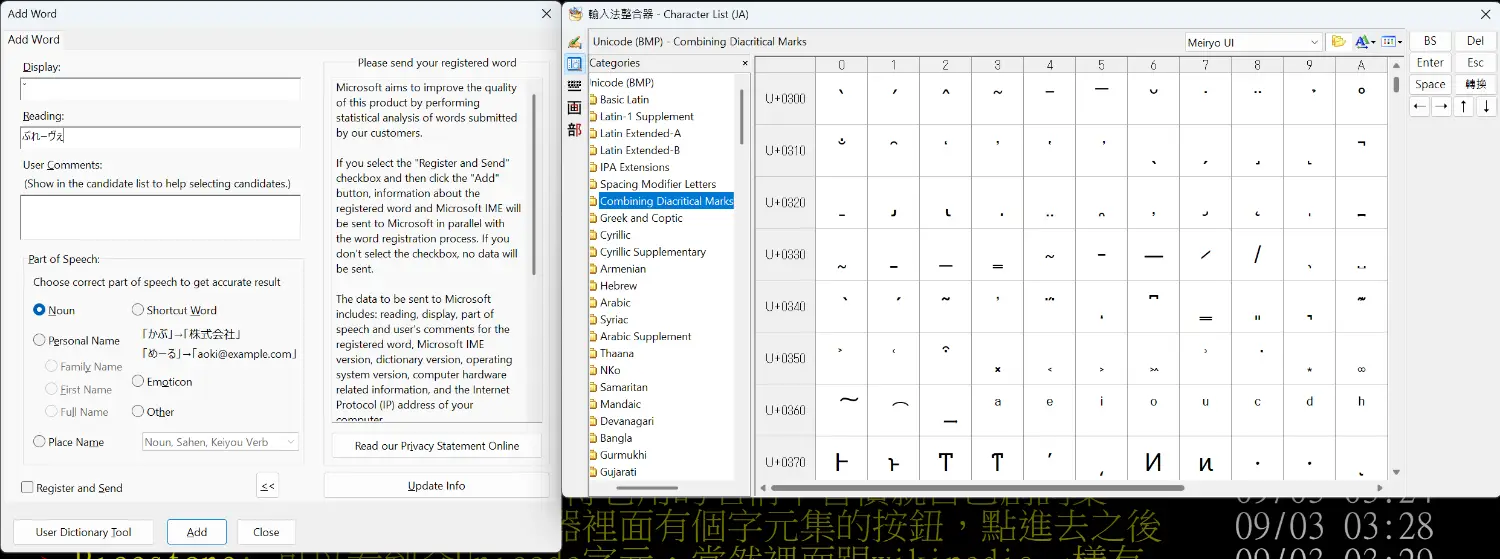Viewport: 1500px width, 559px height.
Task: Switch to the Add Word tab
Action: [x=34, y=39]
